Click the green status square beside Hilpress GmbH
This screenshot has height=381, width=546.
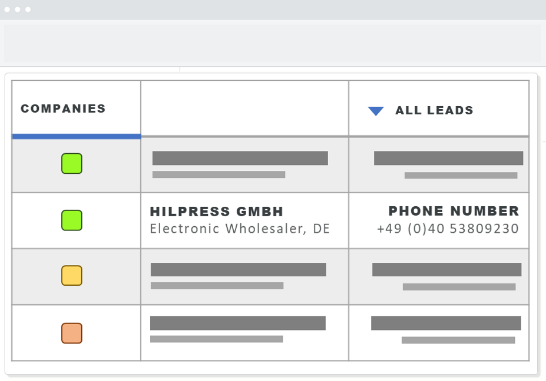(72, 220)
